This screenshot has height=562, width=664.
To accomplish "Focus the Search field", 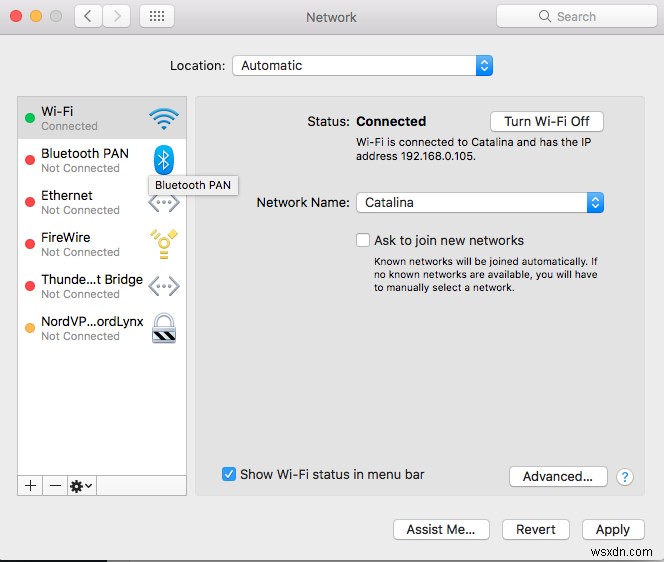I will 576,16.
